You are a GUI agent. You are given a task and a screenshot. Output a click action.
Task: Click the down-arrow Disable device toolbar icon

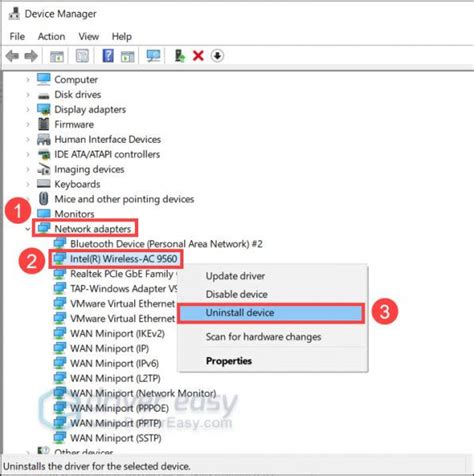(217, 56)
